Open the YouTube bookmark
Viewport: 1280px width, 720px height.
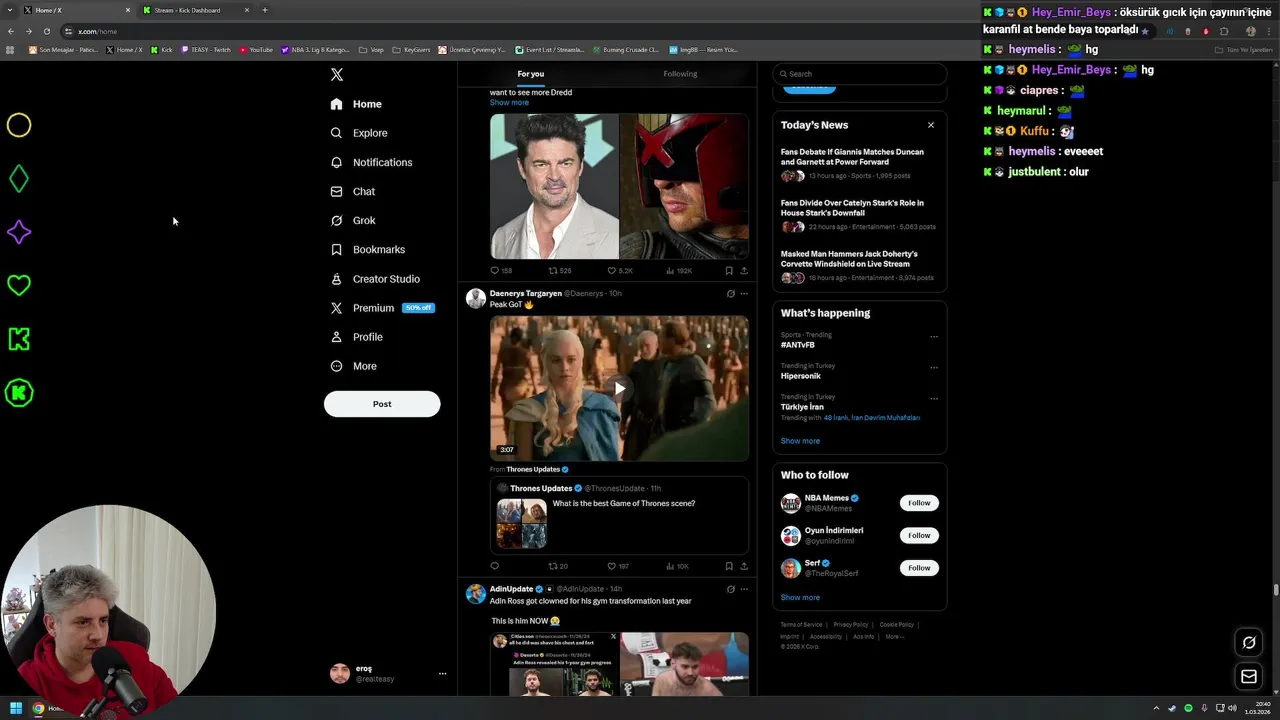point(256,49)
